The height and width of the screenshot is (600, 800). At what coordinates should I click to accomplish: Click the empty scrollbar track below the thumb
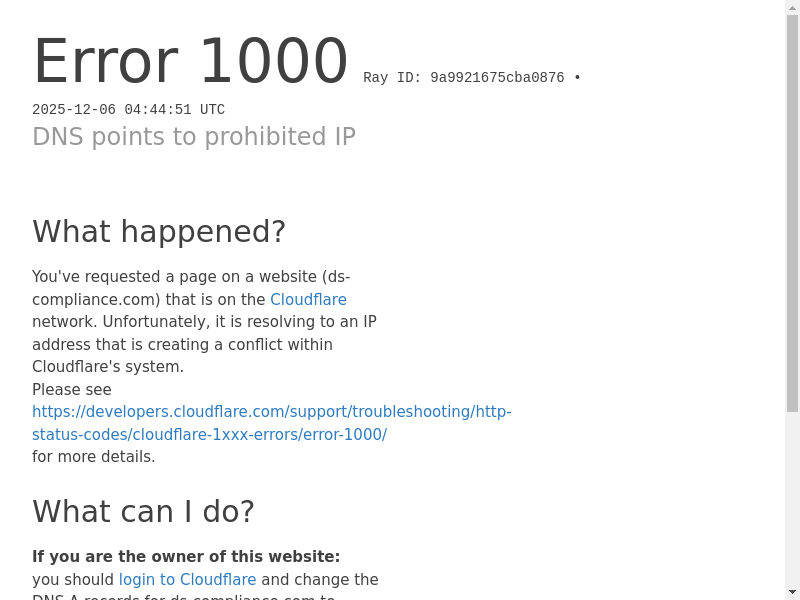click(792, 500)
